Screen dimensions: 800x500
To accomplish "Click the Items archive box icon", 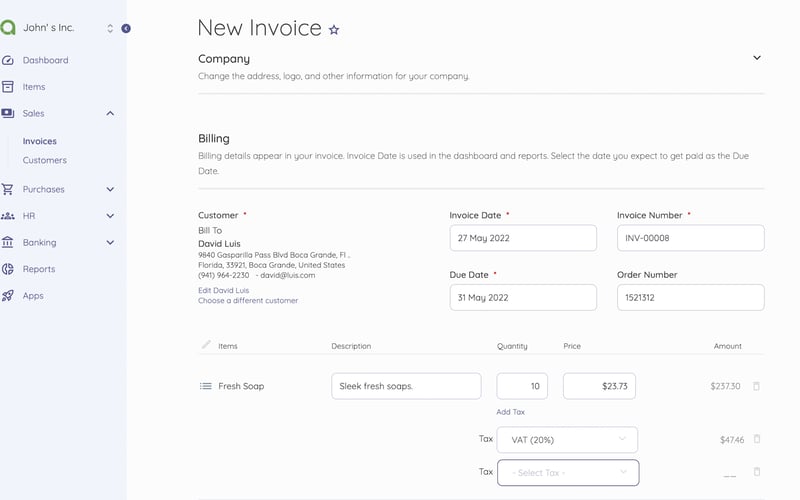I will click(8, 87).
